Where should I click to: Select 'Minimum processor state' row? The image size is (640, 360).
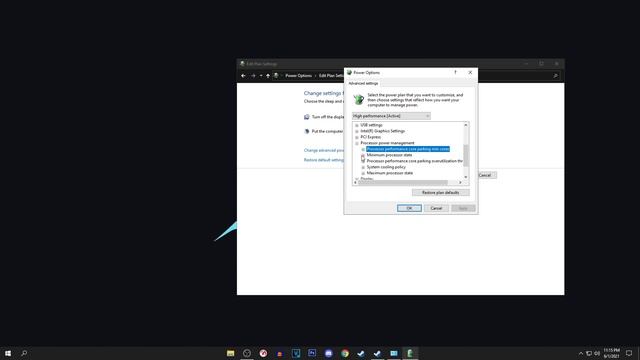pos(389,155)
